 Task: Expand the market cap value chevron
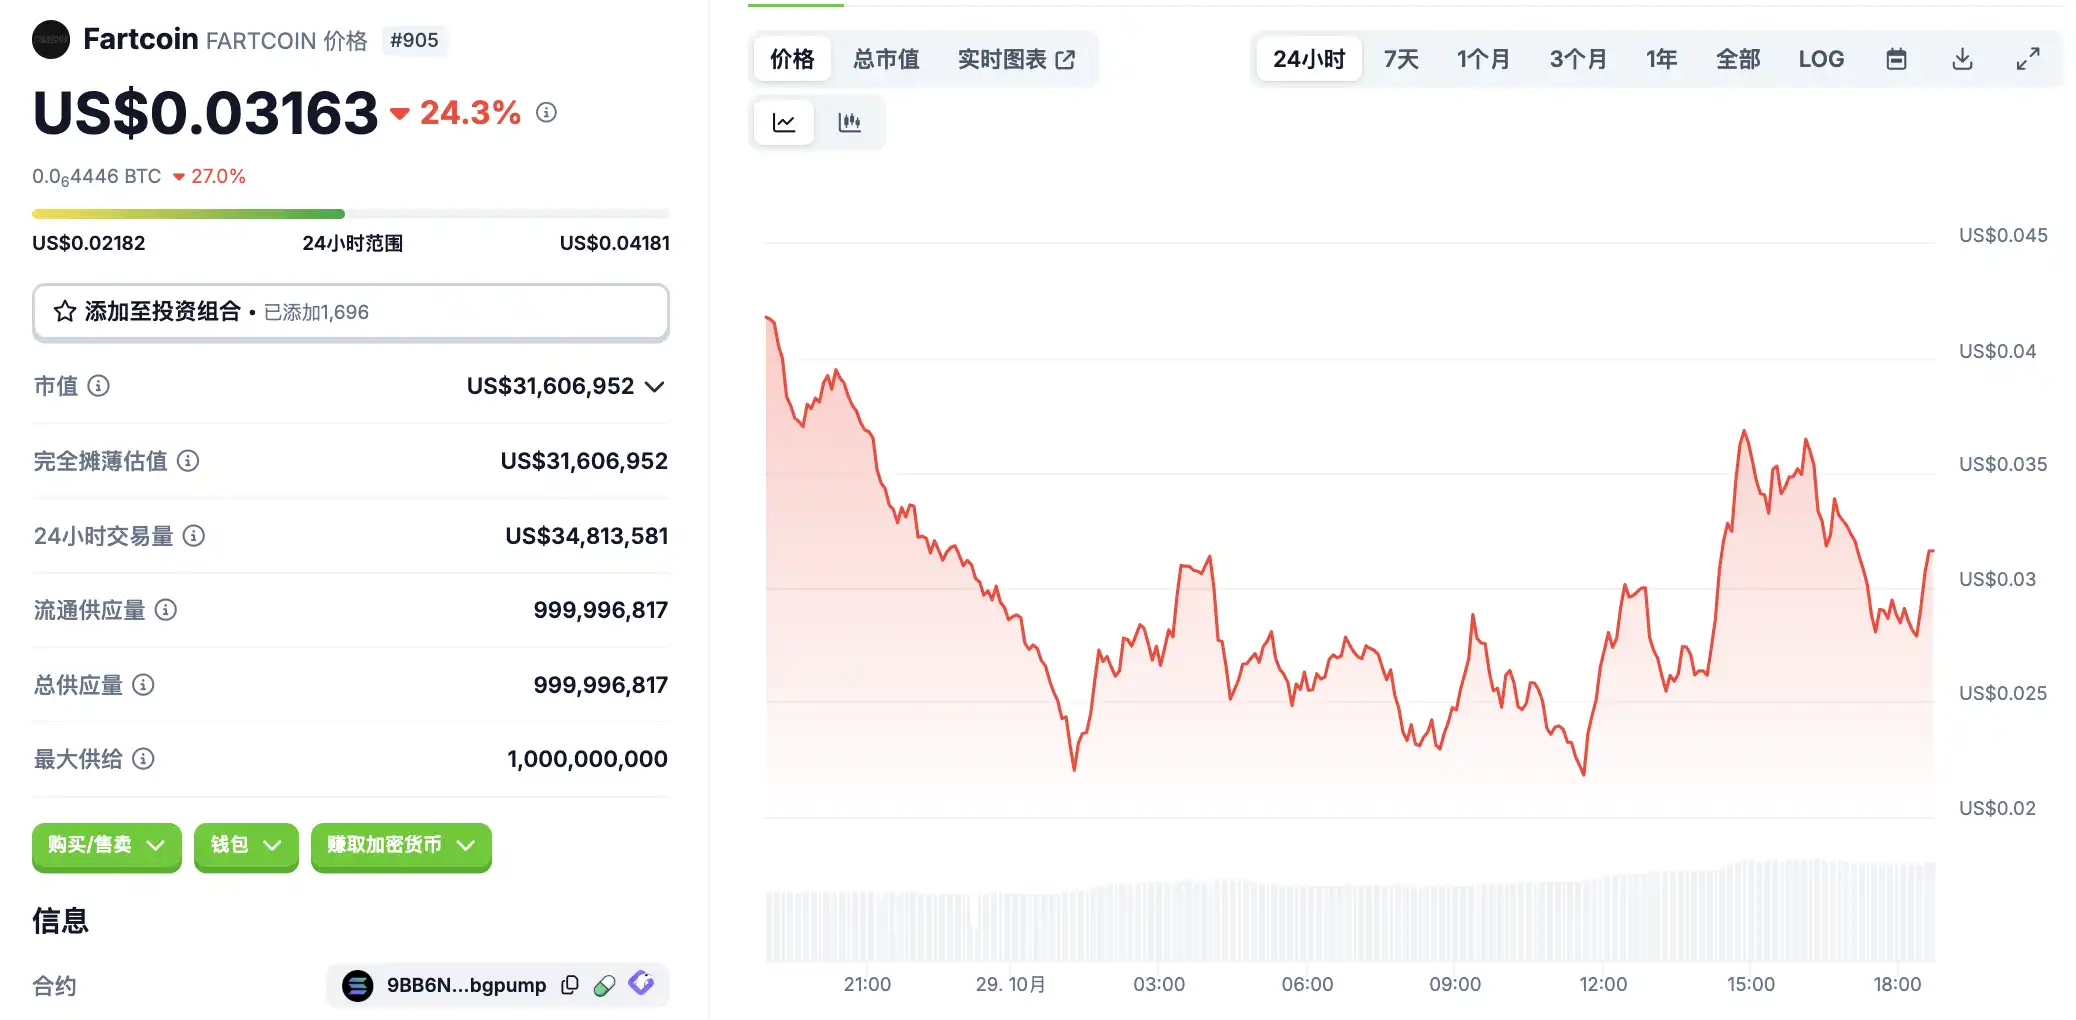tap(655, 387)
